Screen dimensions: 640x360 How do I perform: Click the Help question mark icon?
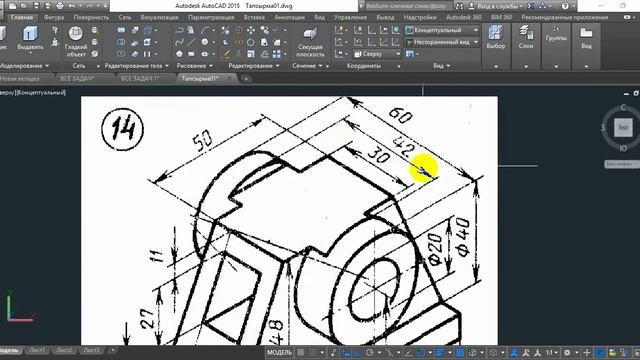point(565,6)
